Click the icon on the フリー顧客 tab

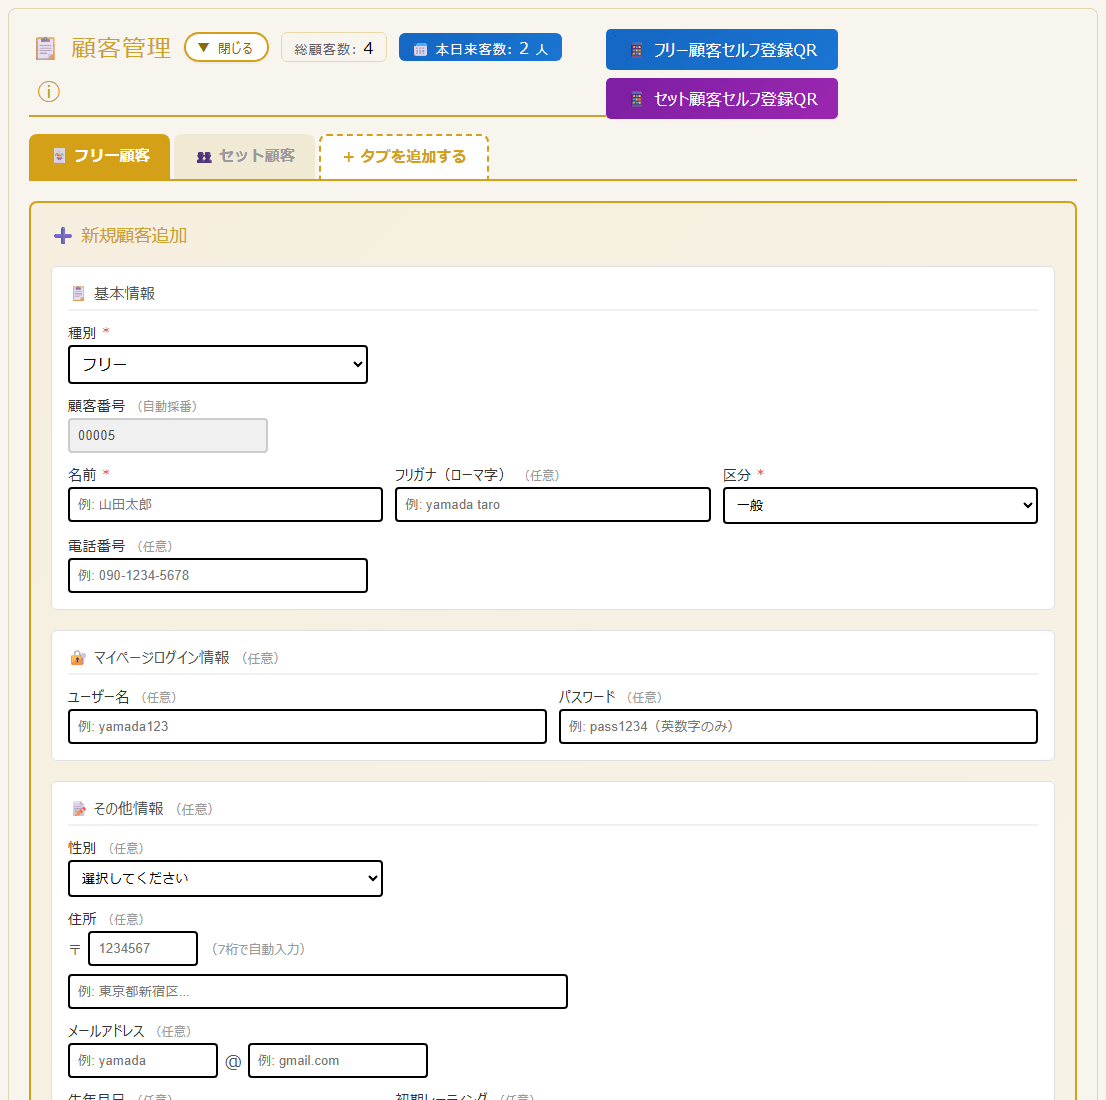click(x=59, y=156)
